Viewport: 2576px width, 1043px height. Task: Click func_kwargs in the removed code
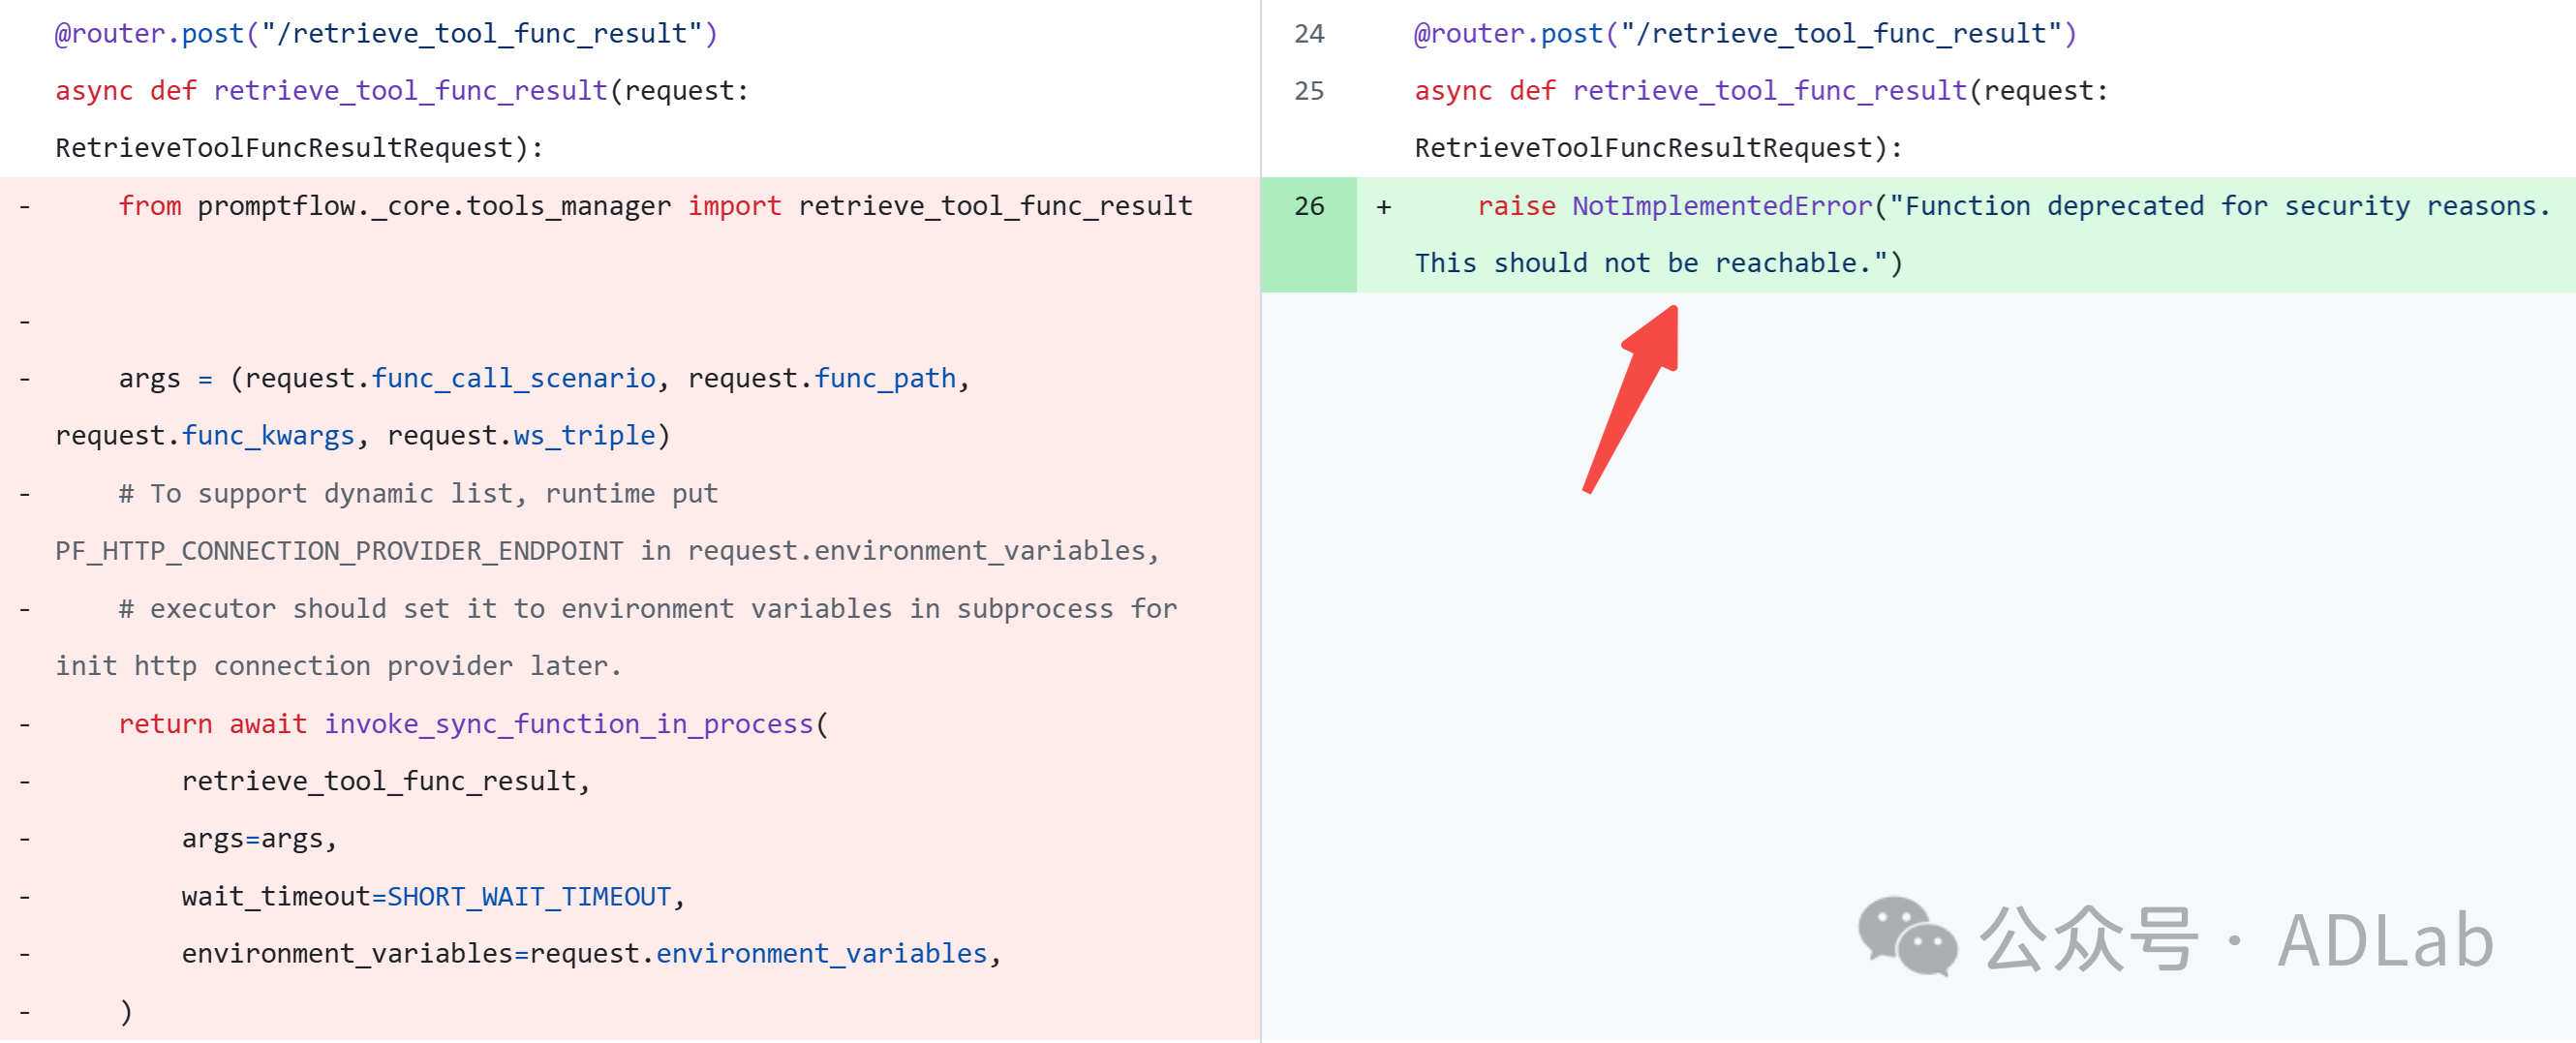click(268, 436)
